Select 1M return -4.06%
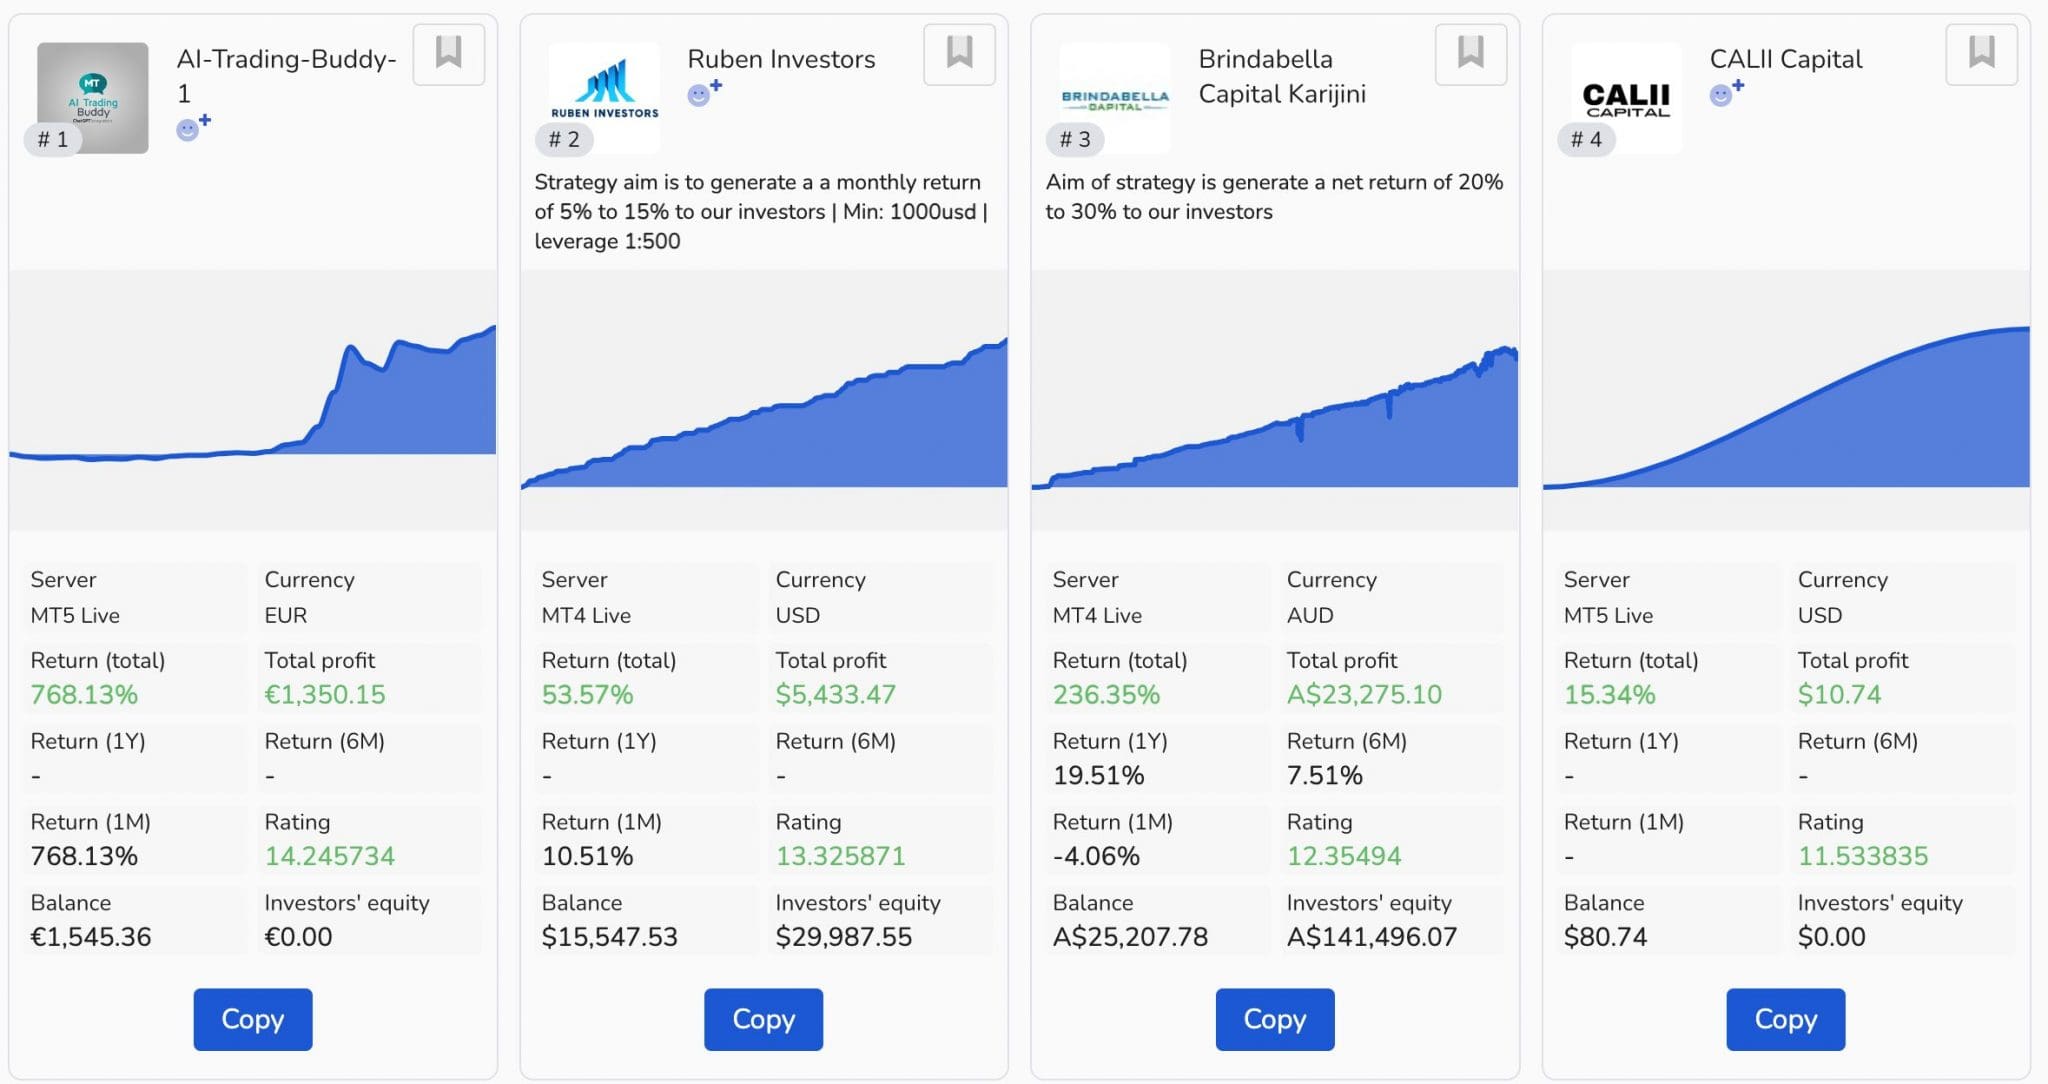 pyautogui.click(x=1096, y=856)
